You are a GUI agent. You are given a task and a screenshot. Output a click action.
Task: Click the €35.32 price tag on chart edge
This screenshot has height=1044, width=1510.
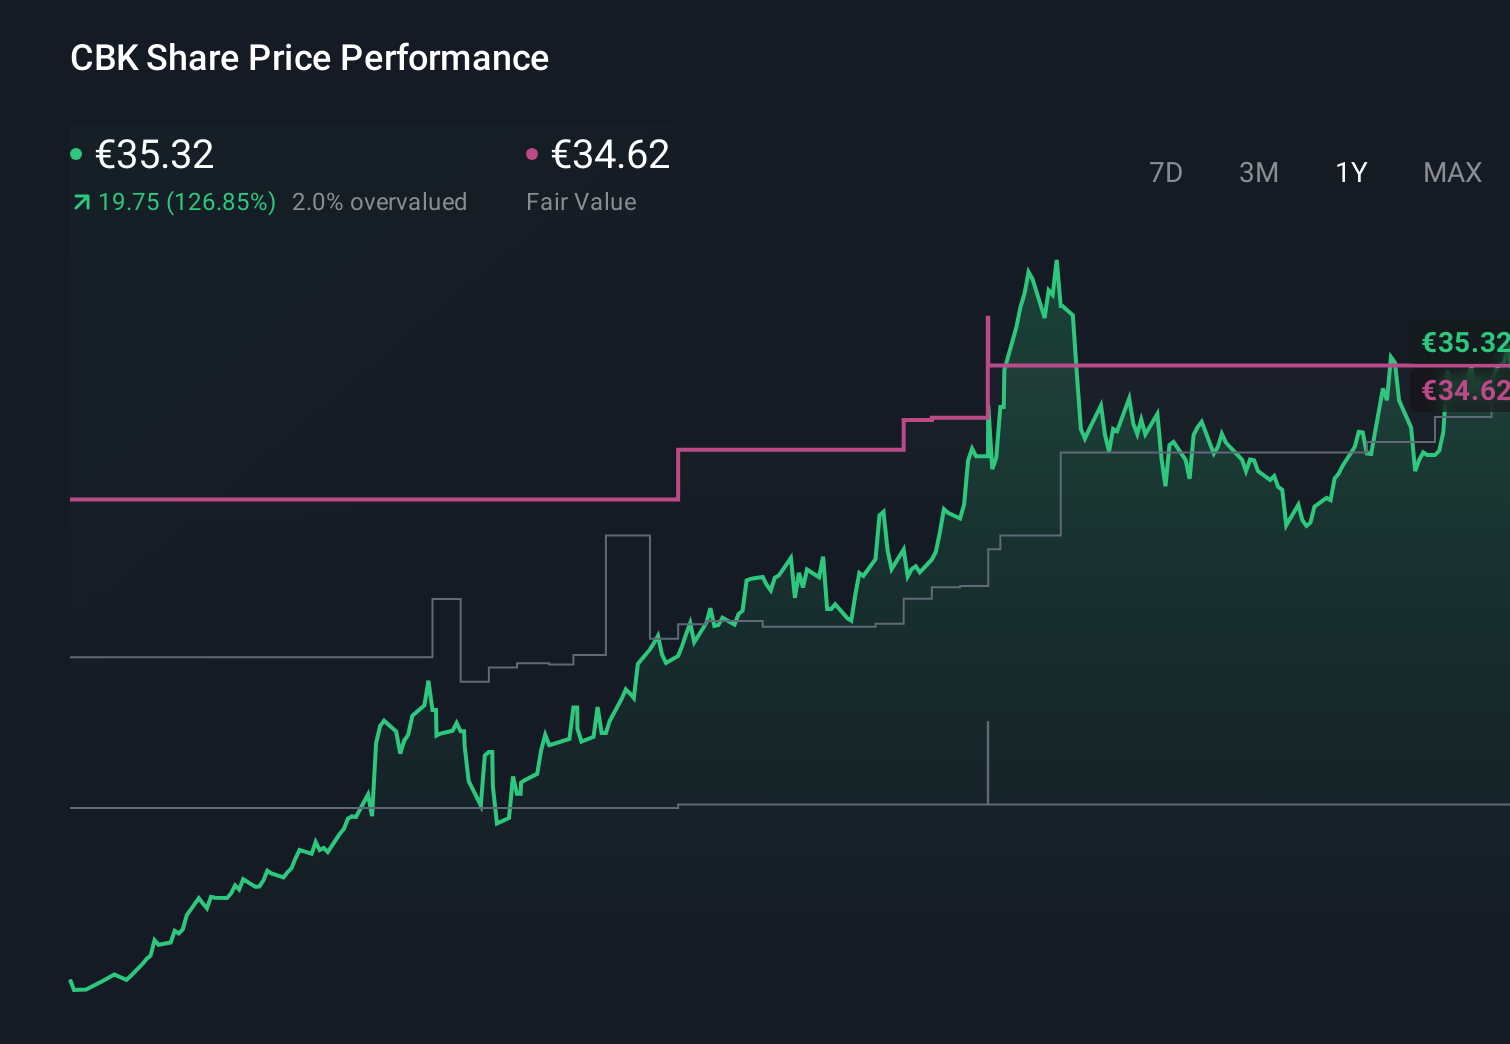(1463, 343)
